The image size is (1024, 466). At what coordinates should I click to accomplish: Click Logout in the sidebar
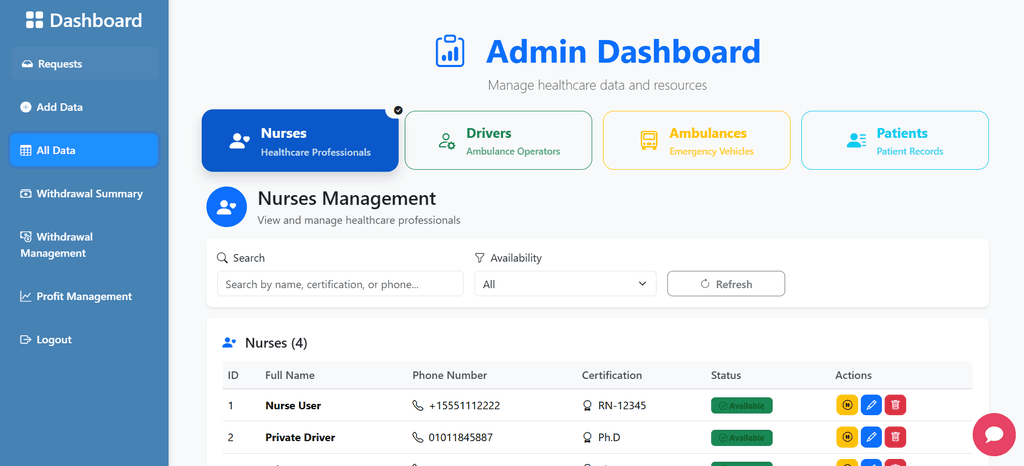click(x=54, y=340)
